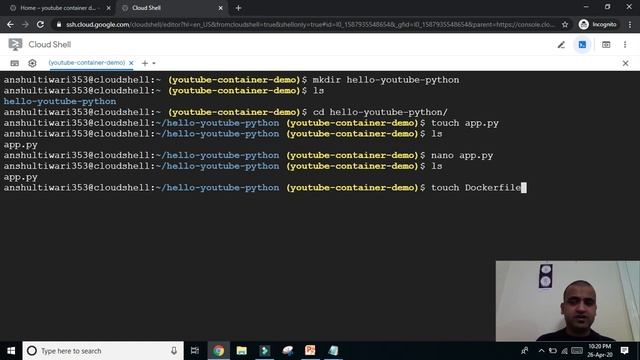View site security lock icon
Screen dimensions: 640x360
[x=59, y=24]
